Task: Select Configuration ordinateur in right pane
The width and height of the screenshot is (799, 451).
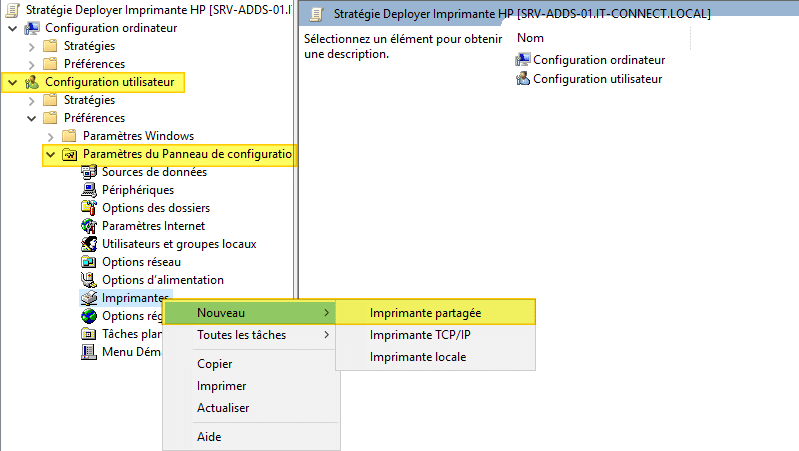Action: coord(596,60)
